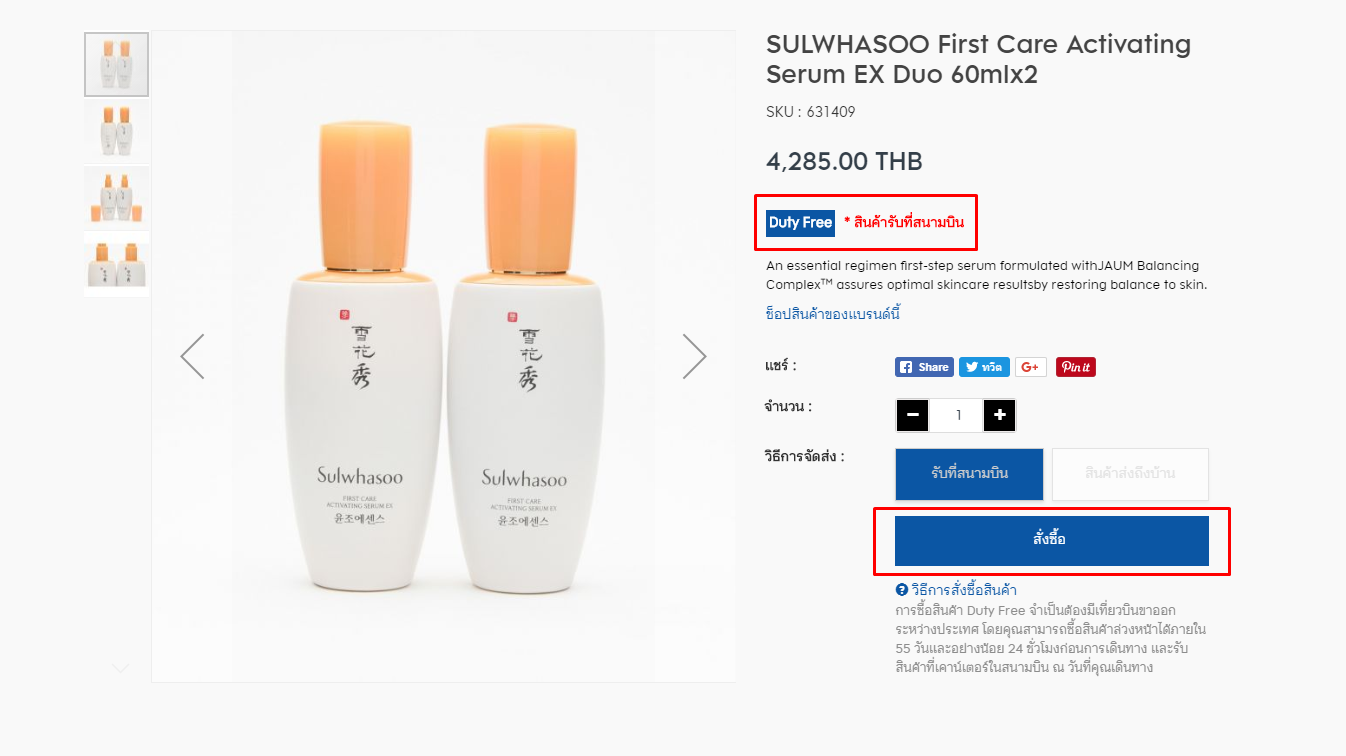
Task: Open วิธีการสั่งซื้อสินค้า how-to-order link
Action: pos(964,590)
